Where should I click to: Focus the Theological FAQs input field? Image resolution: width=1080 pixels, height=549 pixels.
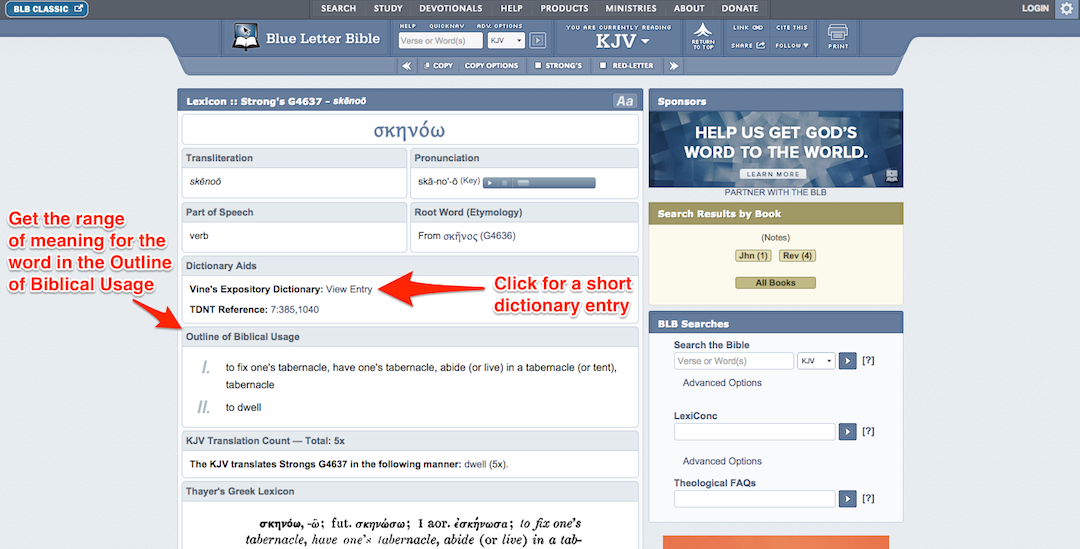point(754,498)
